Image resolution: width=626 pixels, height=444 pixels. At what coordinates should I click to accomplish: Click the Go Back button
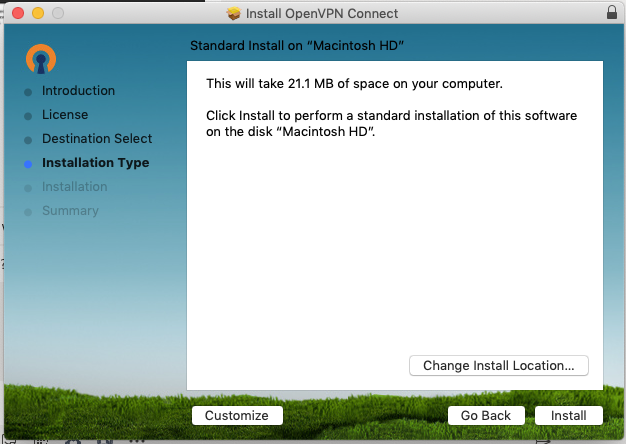pyautogui.click(x=486, y=415)
